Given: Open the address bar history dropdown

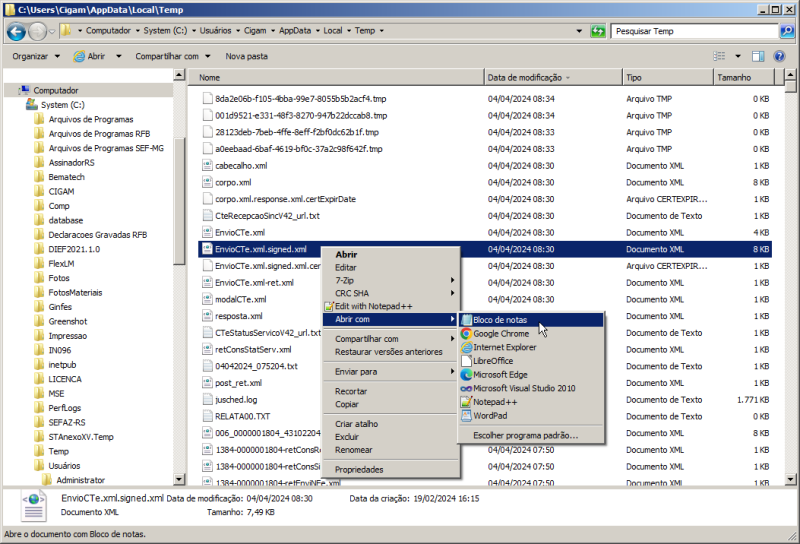Looking at the screenshot, I should click(579, 31).
